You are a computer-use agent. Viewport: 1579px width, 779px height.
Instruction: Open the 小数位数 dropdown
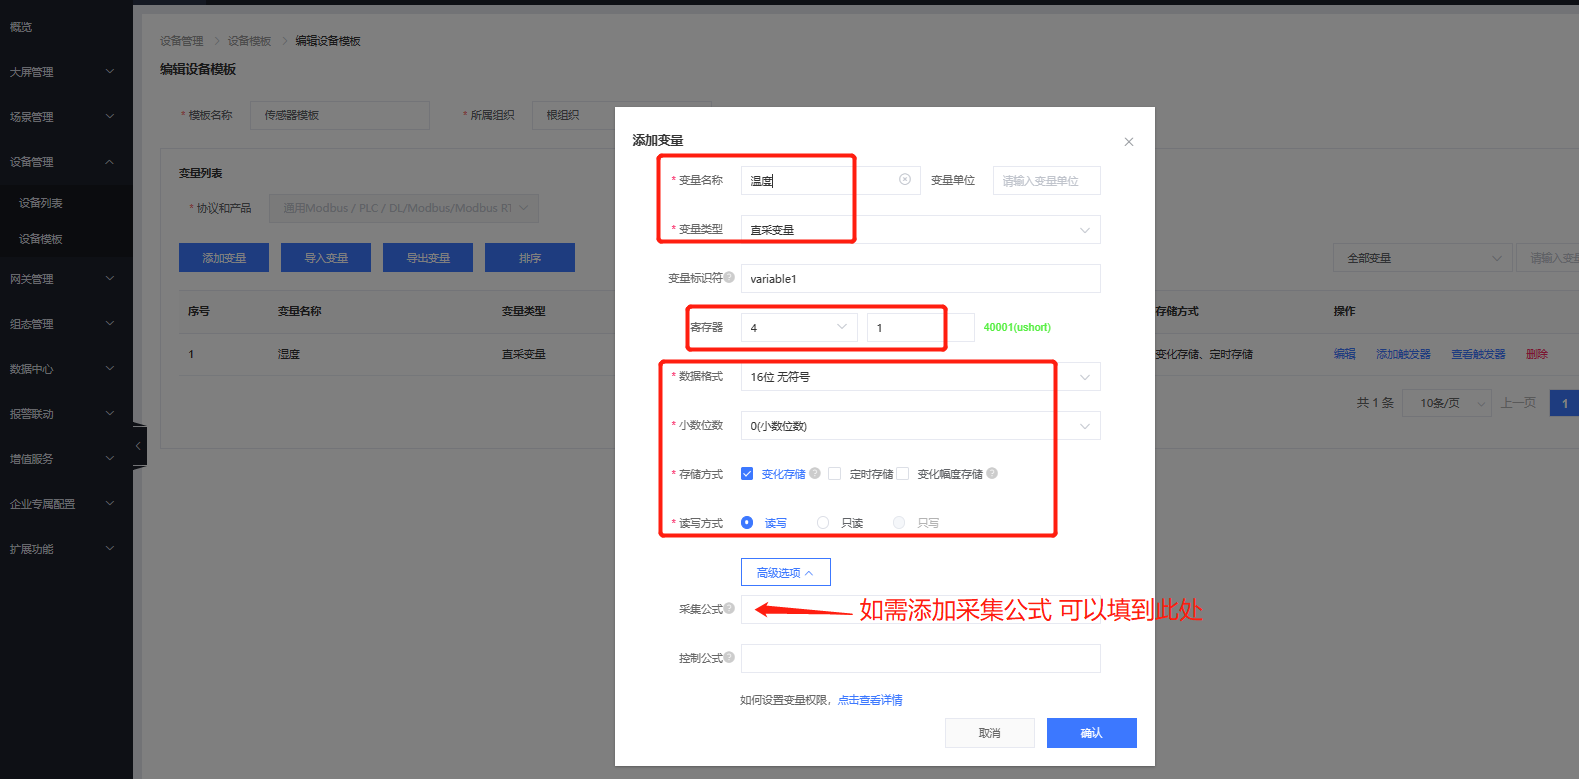click(x=920, y=426)
